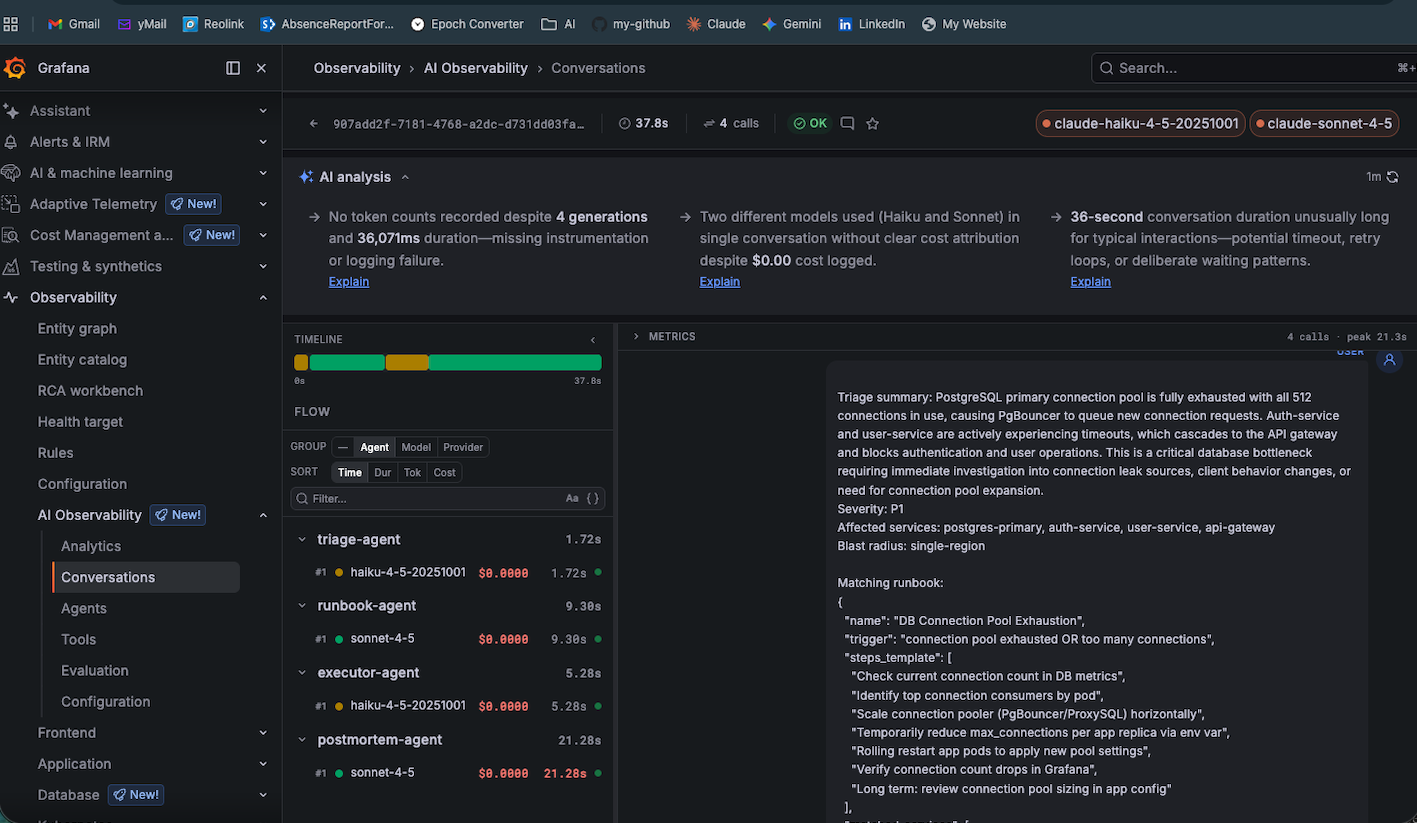
Task: Close the Grafana navigation menu
Action: 261,68
